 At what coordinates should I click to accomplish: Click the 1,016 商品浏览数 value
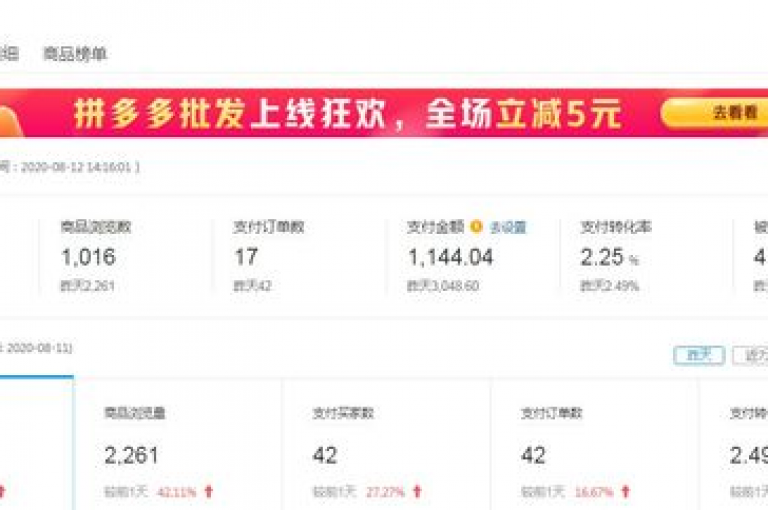pyautogui.click(x=89, y=257)
